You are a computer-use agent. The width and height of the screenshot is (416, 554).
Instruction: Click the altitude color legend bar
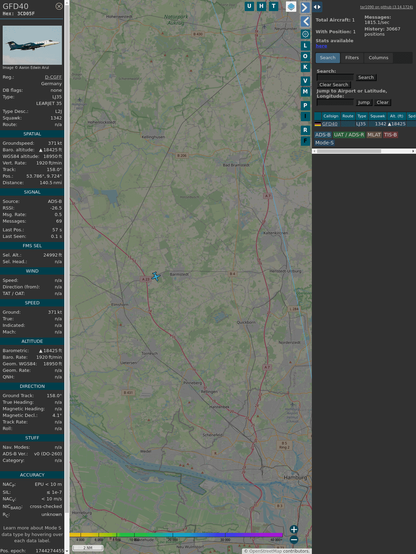pyautogui.click(x=176, y=535)
